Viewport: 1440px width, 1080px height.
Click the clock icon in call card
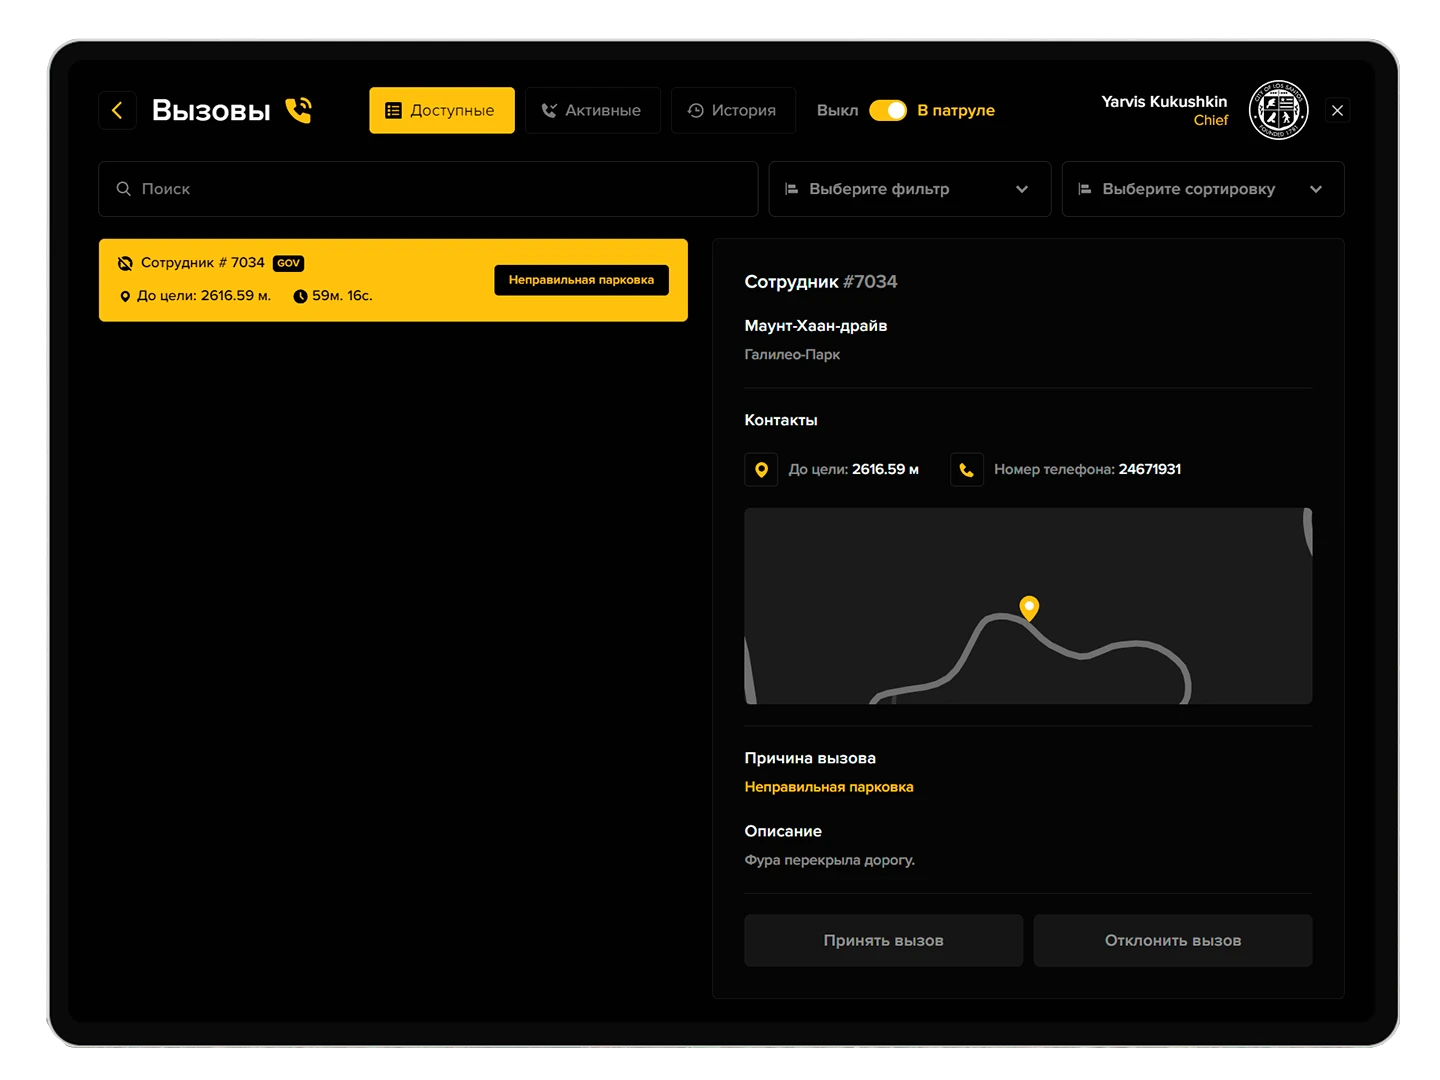click(x=300, y=296)
